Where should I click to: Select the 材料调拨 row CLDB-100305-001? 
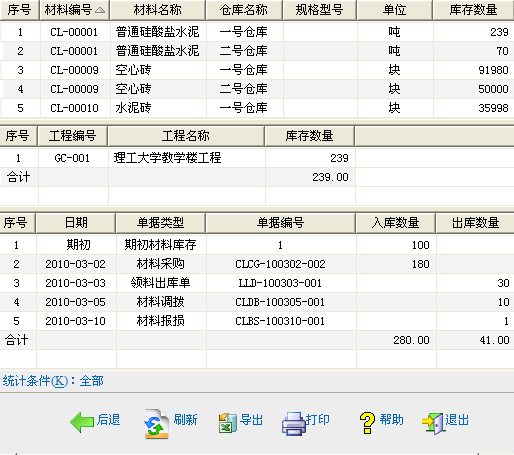257,302
